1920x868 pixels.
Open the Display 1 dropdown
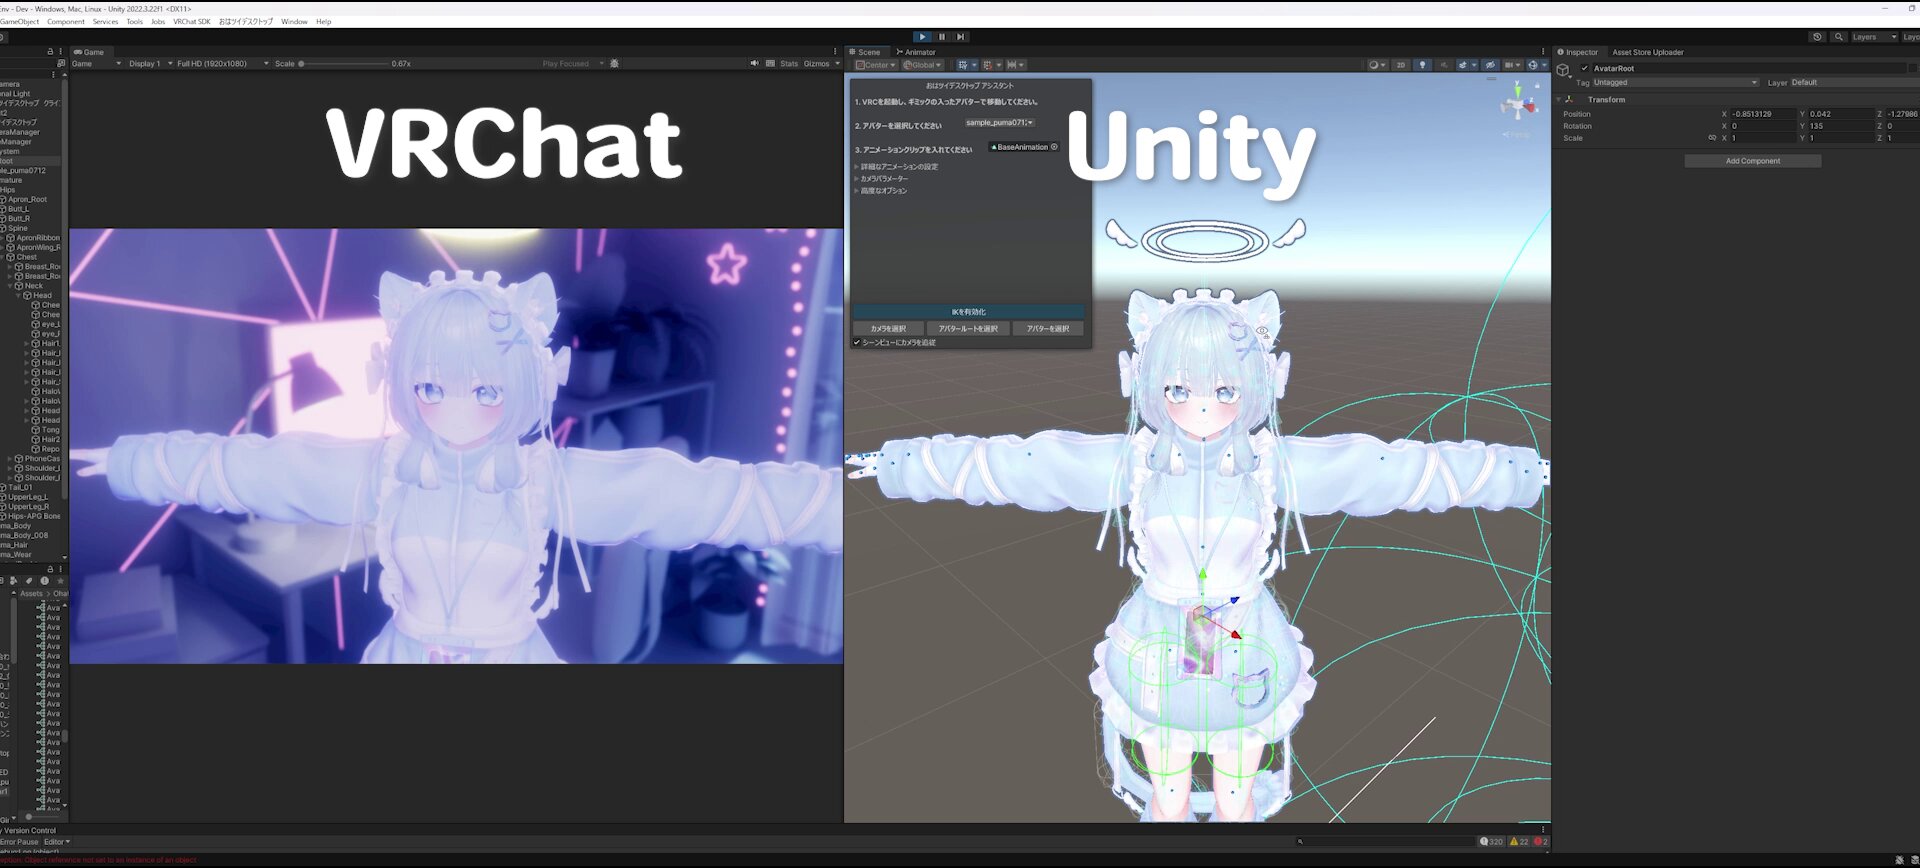coord(150,64)
